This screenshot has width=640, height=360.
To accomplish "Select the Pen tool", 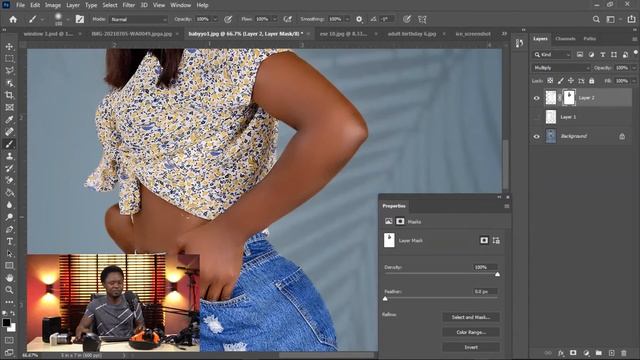I will click(x=9, y=229).
